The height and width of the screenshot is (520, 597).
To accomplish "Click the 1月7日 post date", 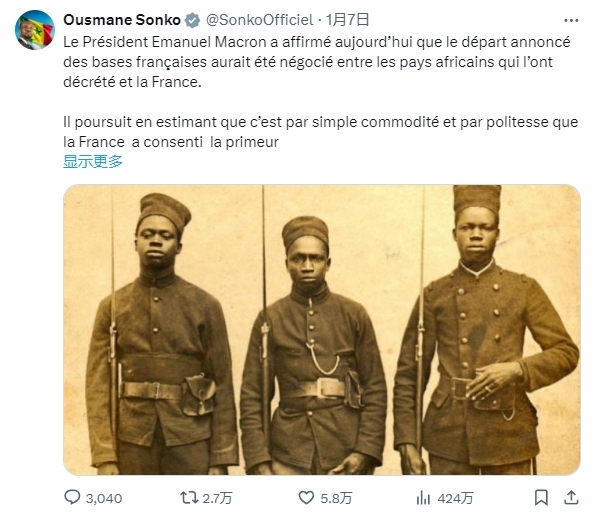I will 348,20.
